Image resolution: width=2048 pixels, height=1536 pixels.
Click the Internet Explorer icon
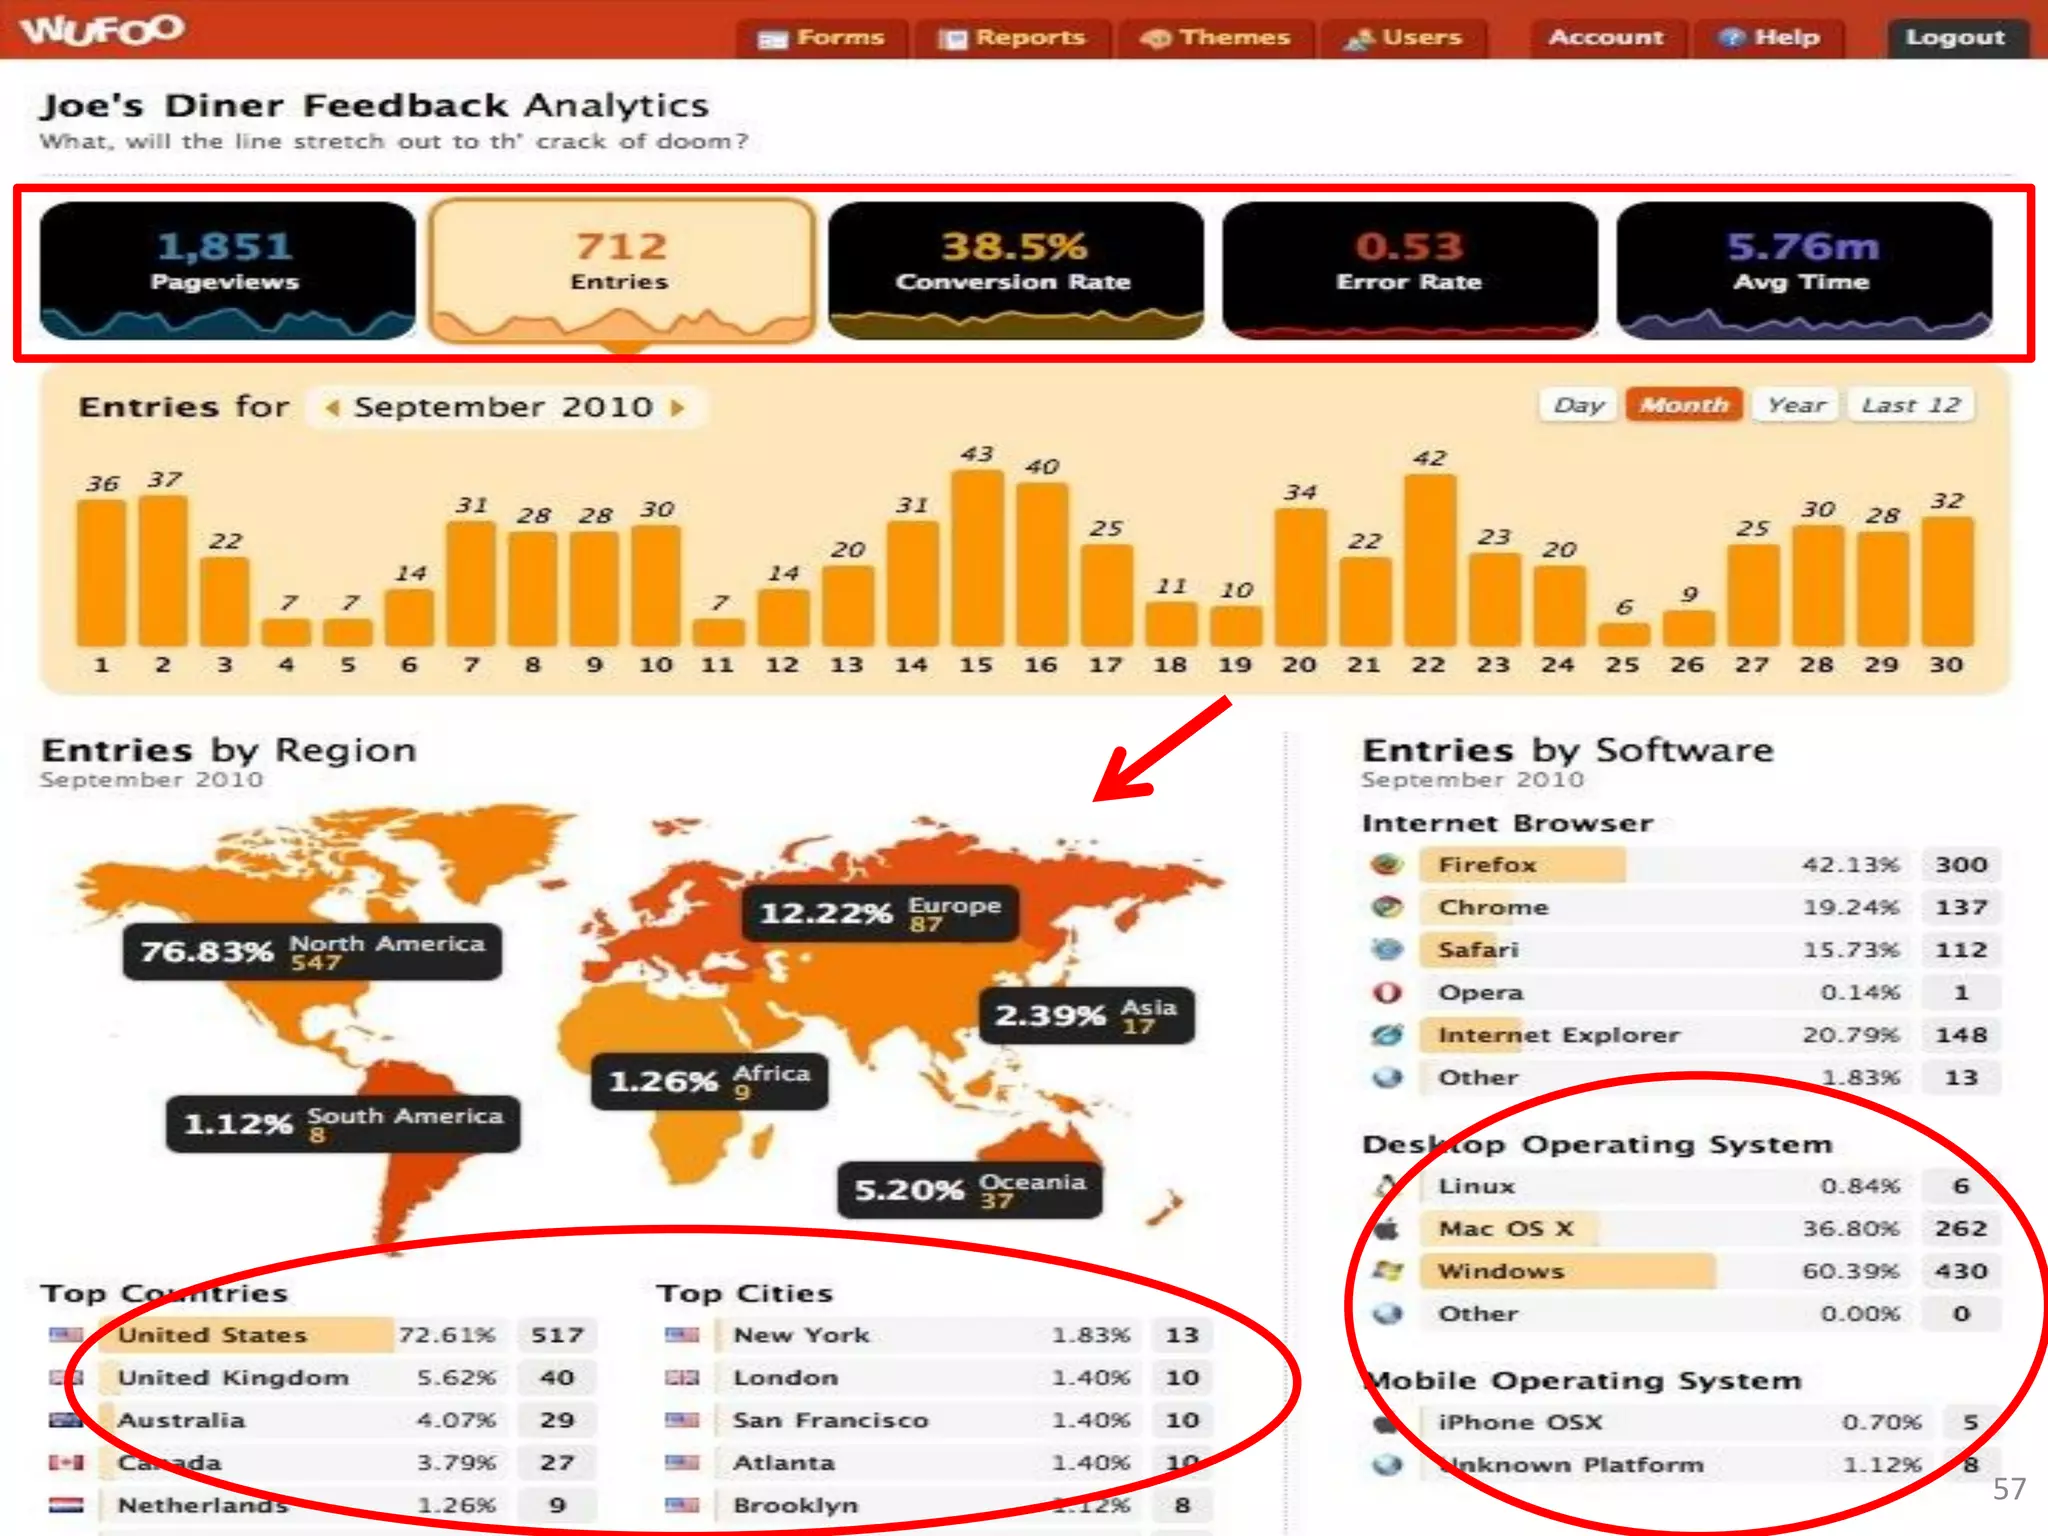[x=1387, y=1035]
